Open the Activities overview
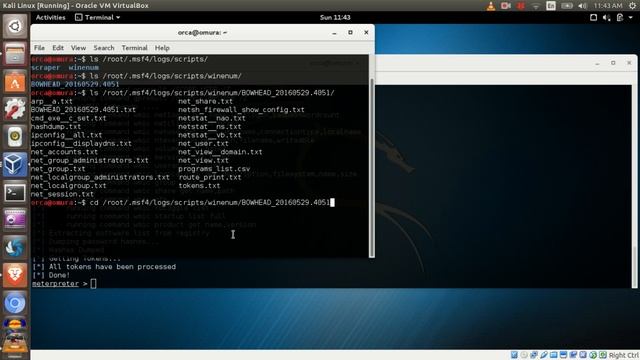 coord(51,18)
